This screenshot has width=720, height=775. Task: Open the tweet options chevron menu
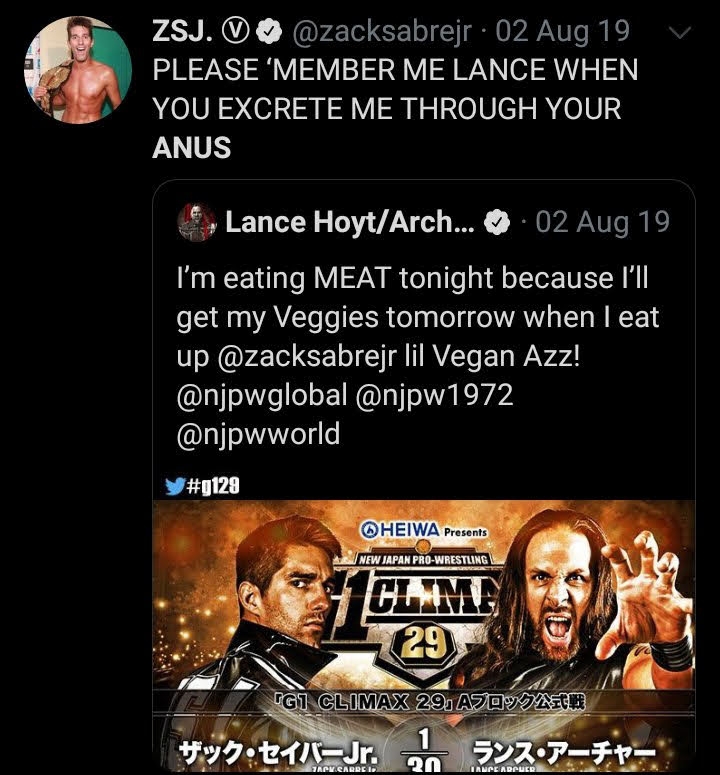pos(678,34)
